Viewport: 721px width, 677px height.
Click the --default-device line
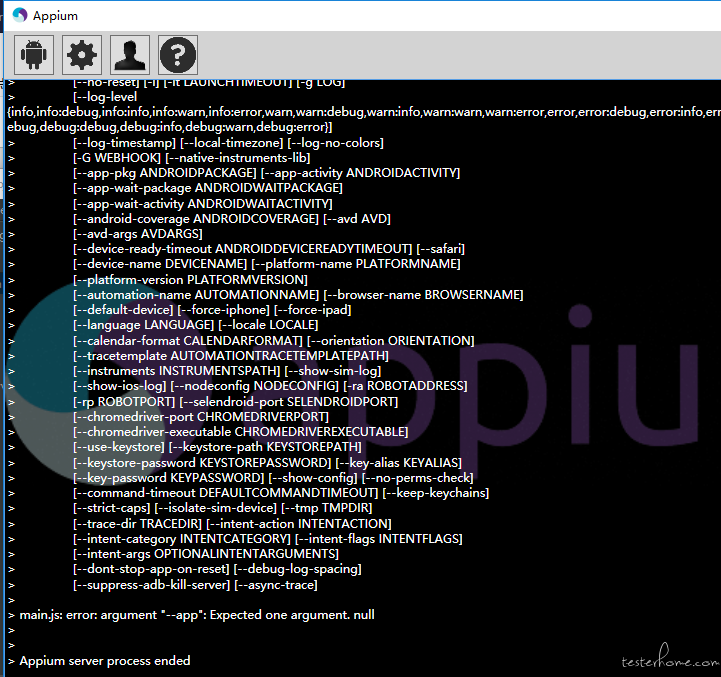tap(212, 310)
